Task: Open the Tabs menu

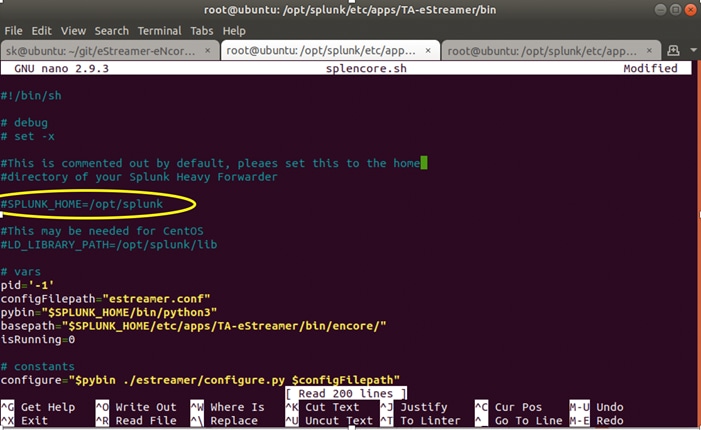Action: (x=202, y=31)
